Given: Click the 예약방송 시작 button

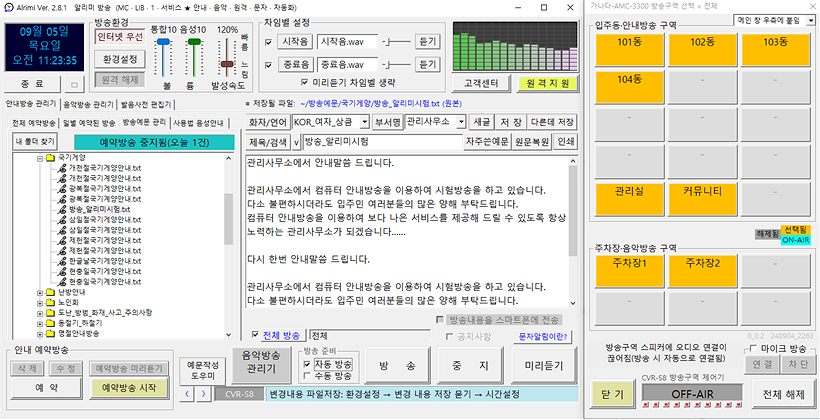Looking at the screenshot, I should (x=131, y=388).
